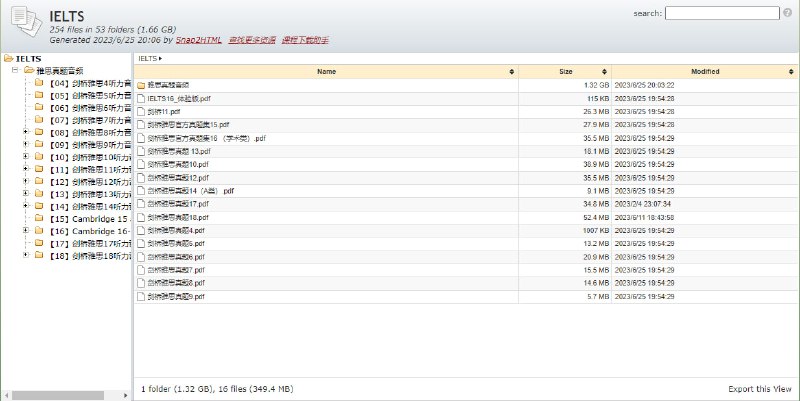Click the folder icon next to 【15】 Cambridge 15
This screenshot has width=800, height=401.
click(x=39, y=218)
